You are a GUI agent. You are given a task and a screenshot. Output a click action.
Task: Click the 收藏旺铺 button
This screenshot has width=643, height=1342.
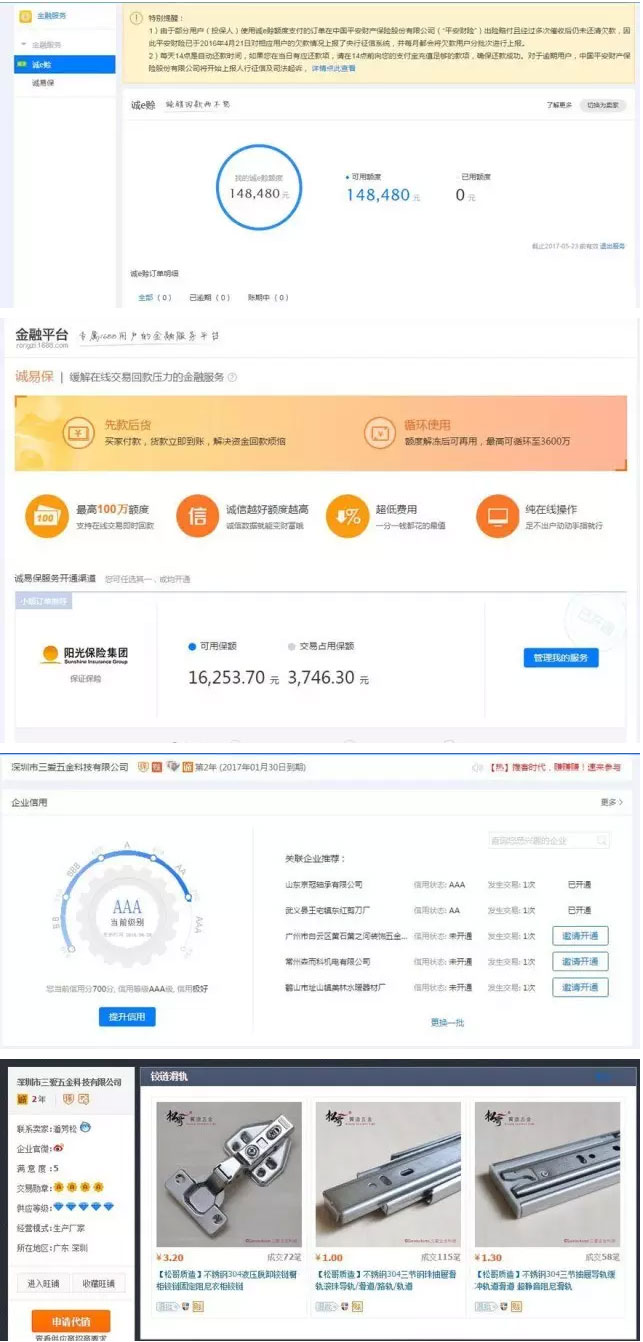coord(97,1283)
